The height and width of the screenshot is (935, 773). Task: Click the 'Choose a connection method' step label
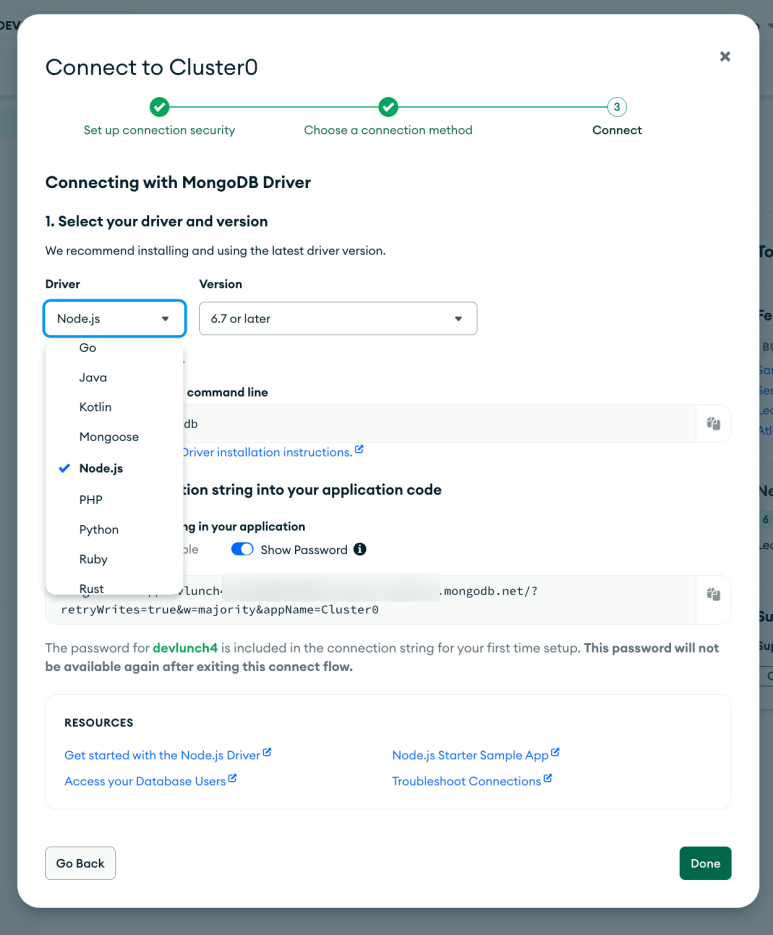point(388,130)
